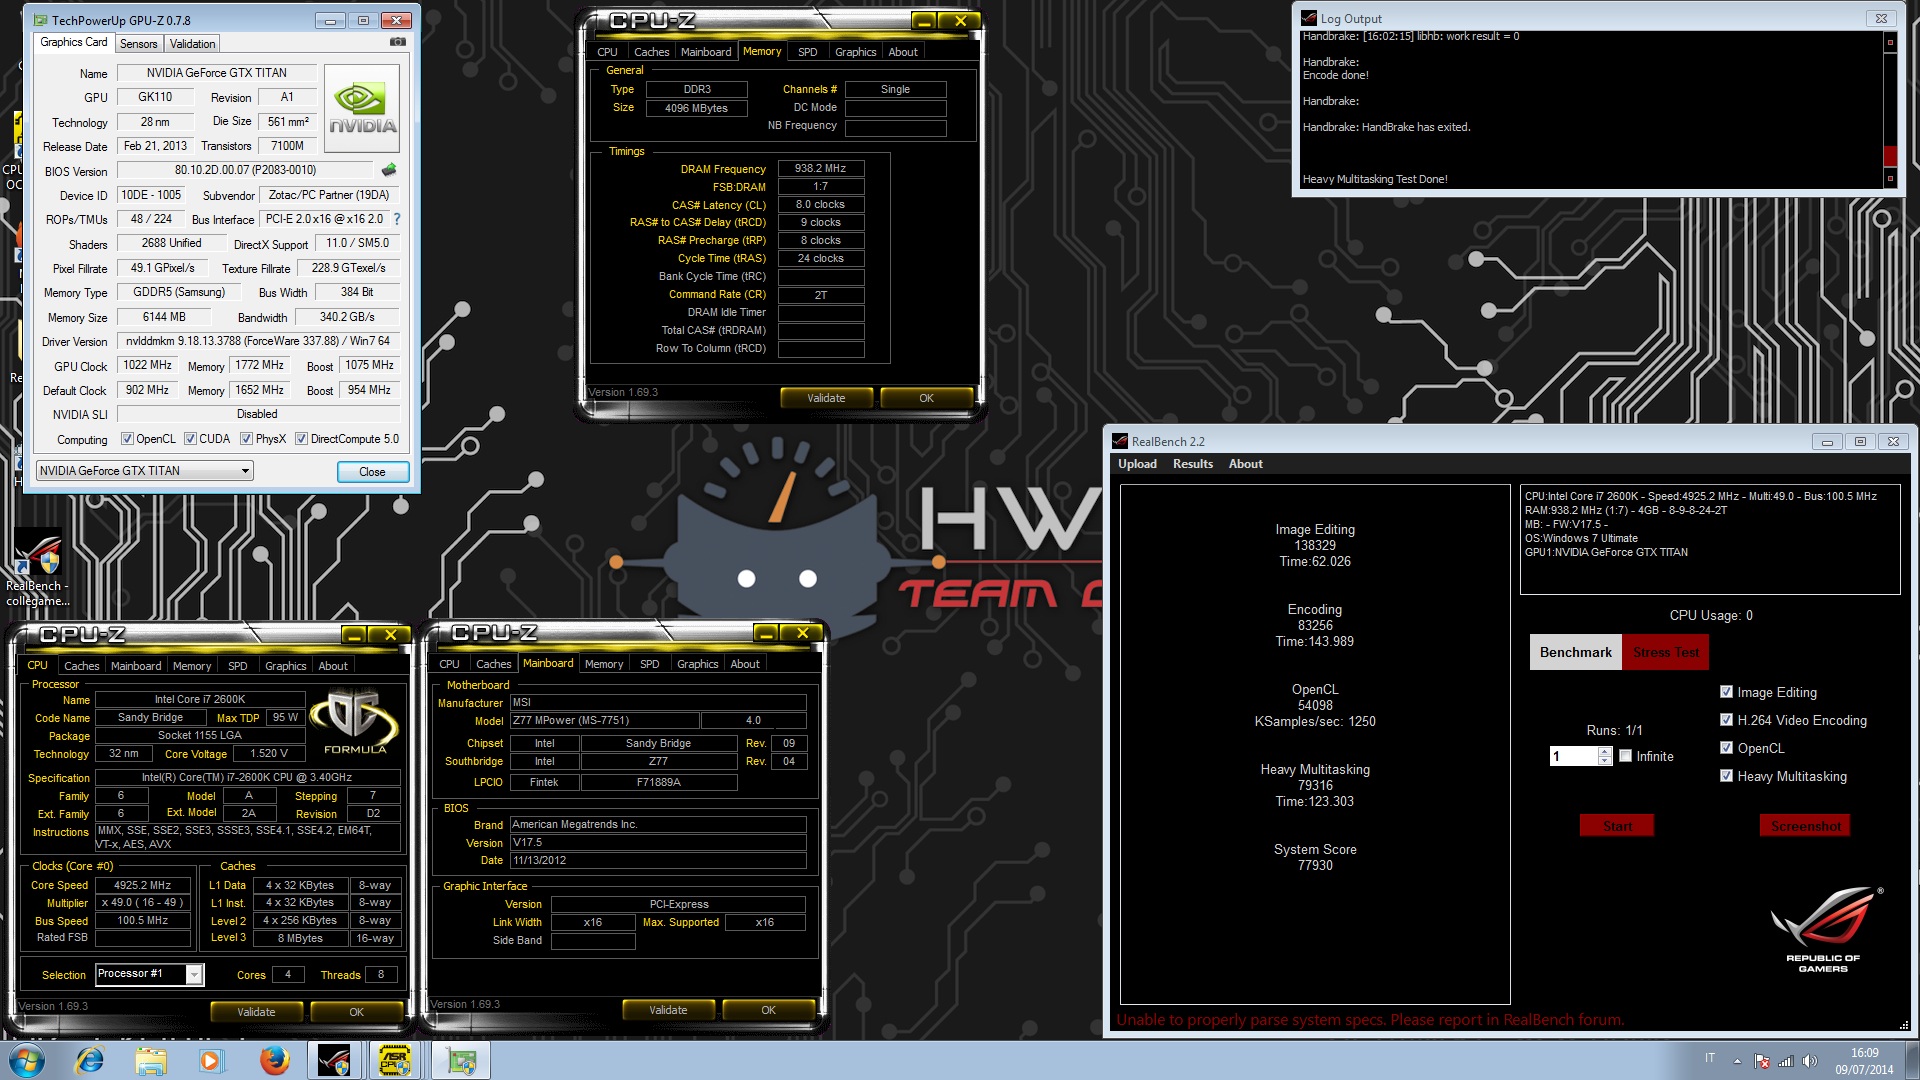Open Graphics tab in CPU-Z Mainboard window

coord(697,664)
